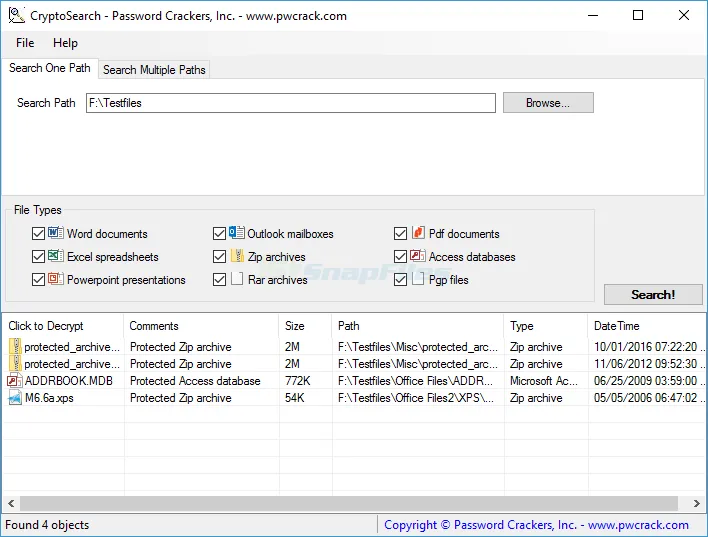Sort results by the Type column header

(546, 326)
